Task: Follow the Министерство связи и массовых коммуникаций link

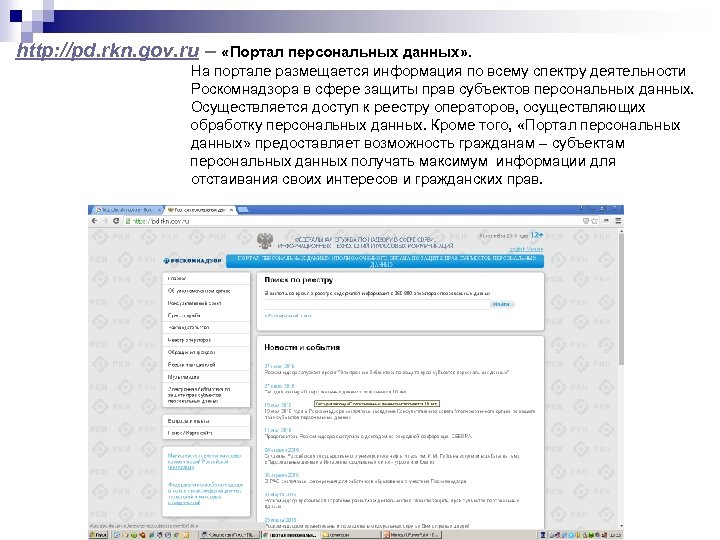Action: 204,461
